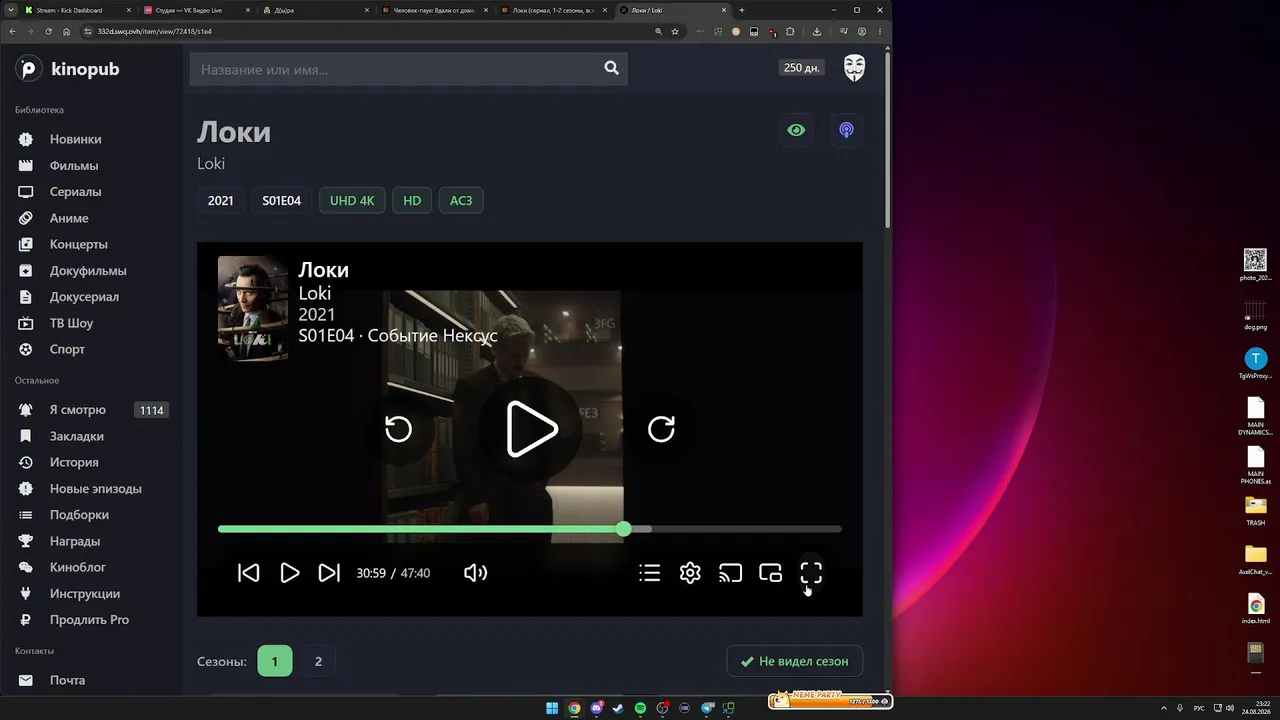Jump to the next episode

pos(329,573)
